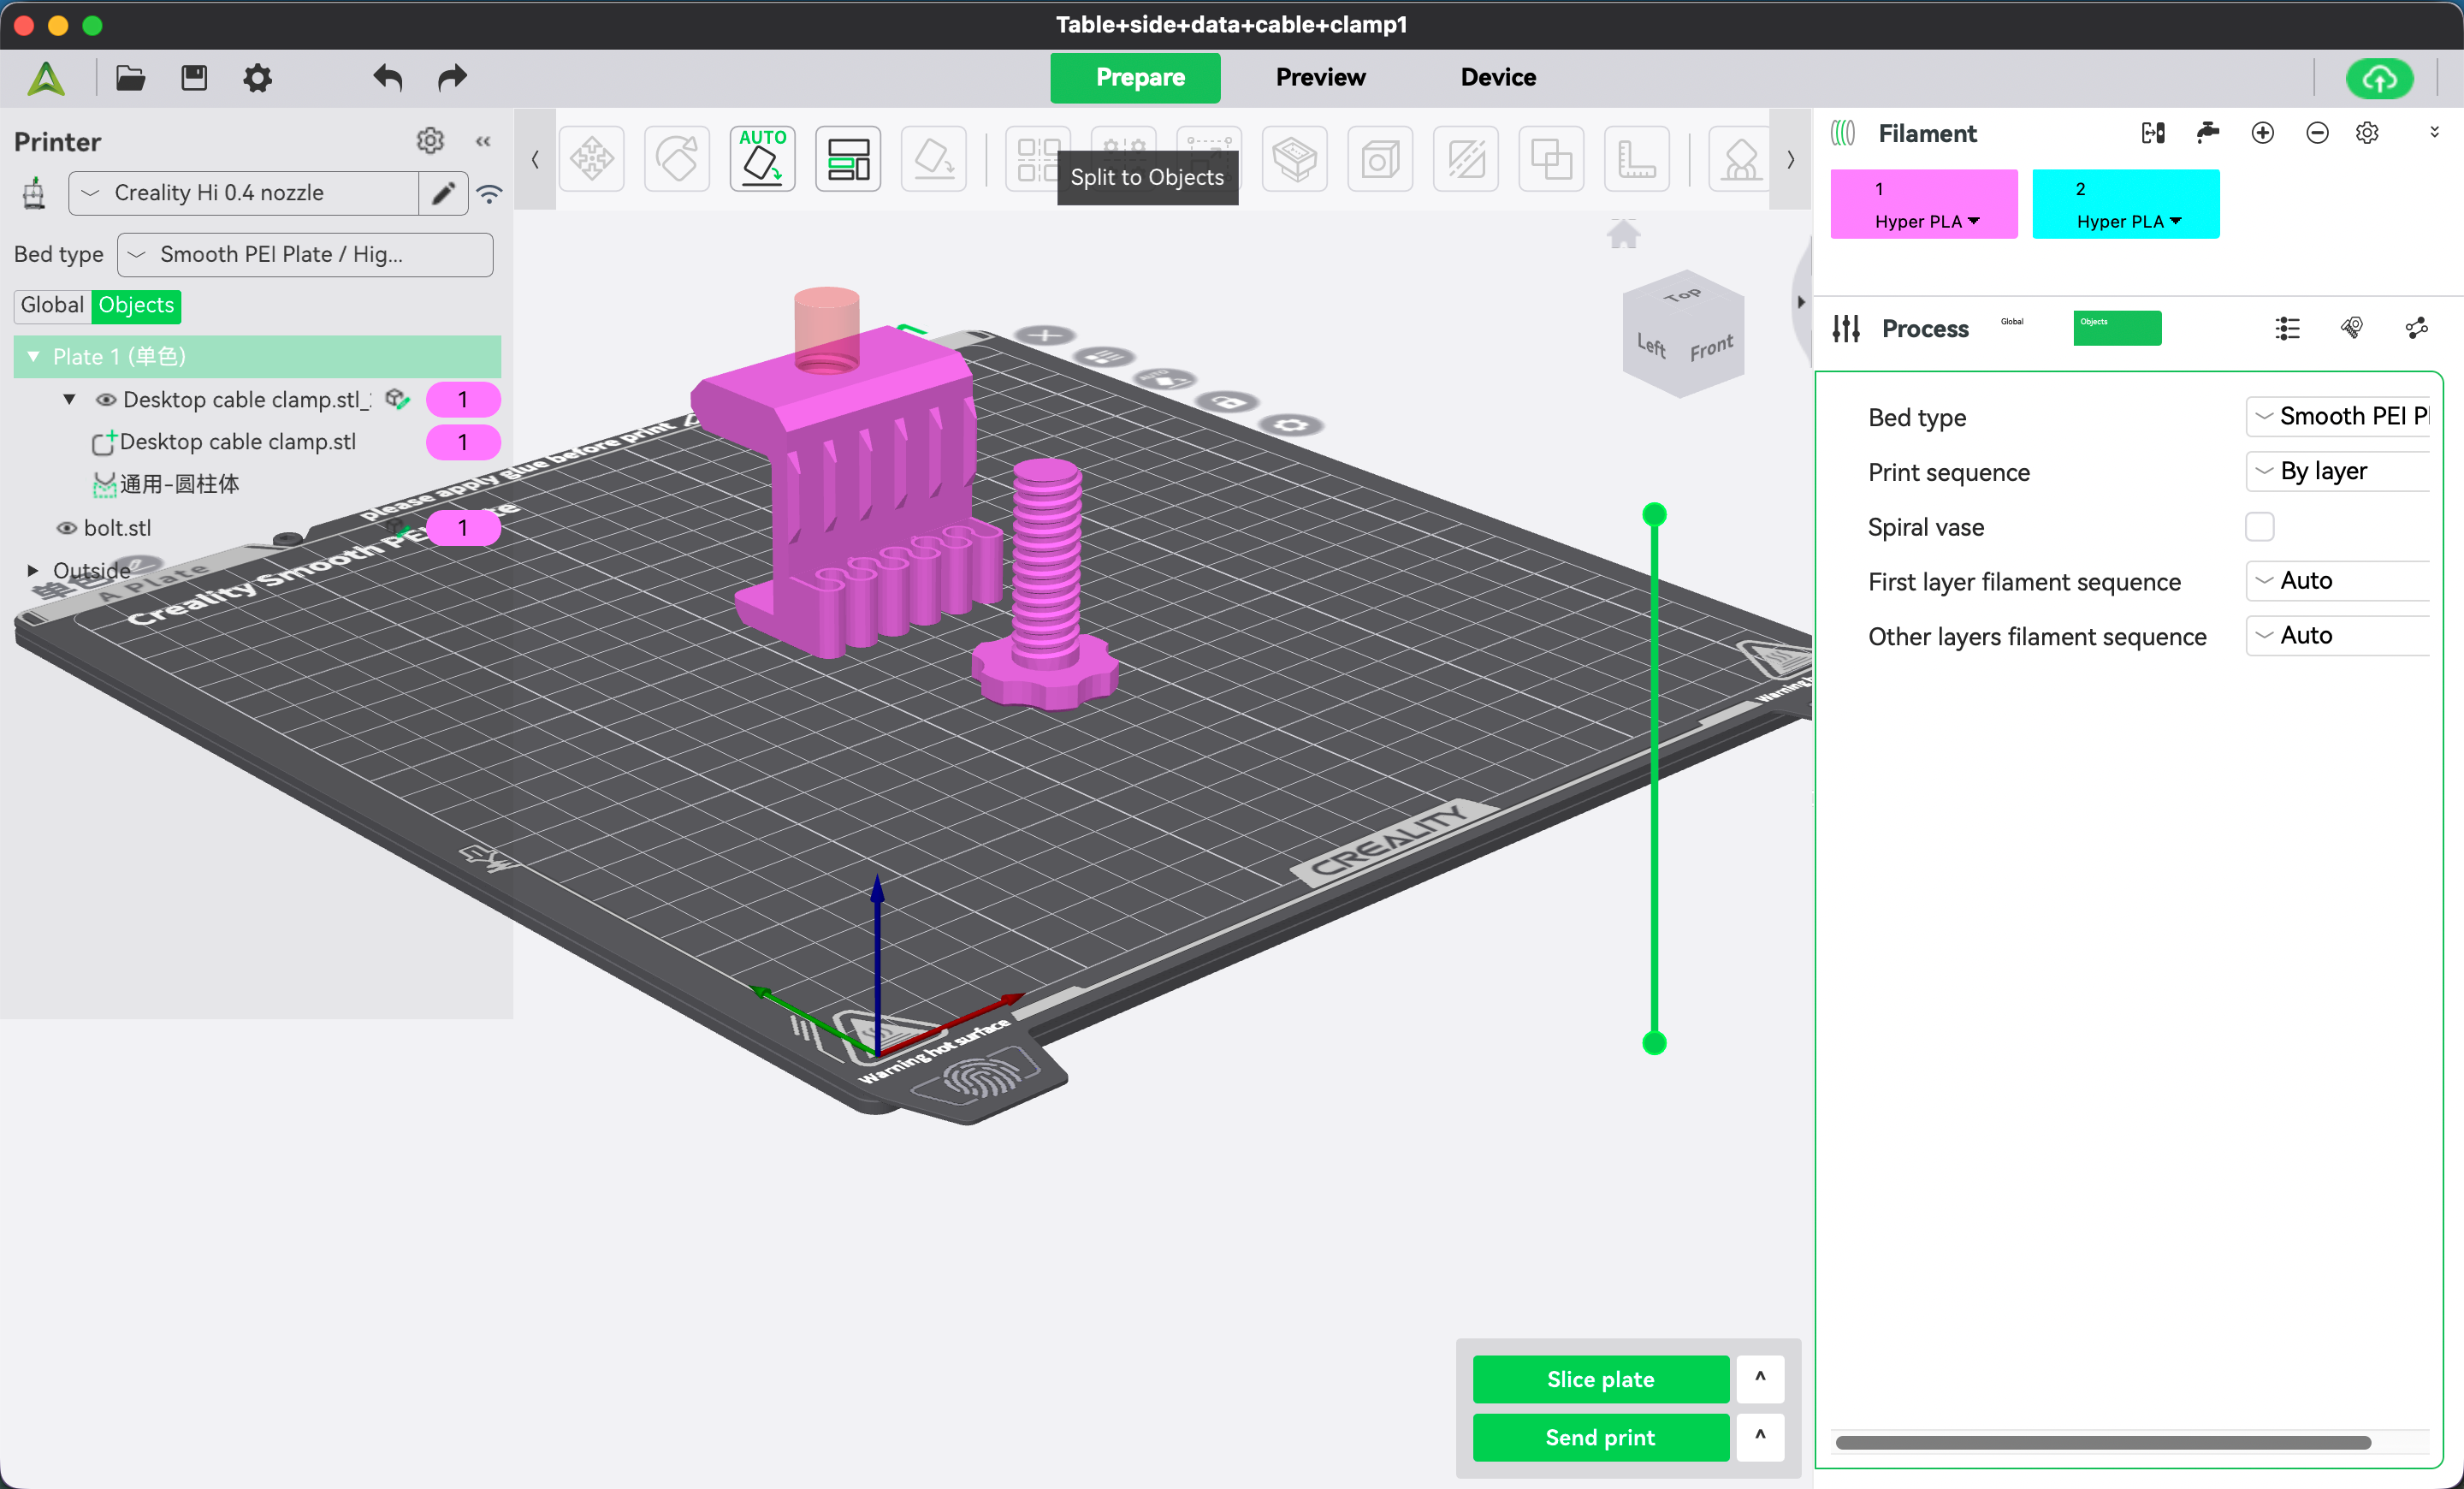Select the Move tool icon
This screenshot has height=1489, width=2464.
coord(592,158)
